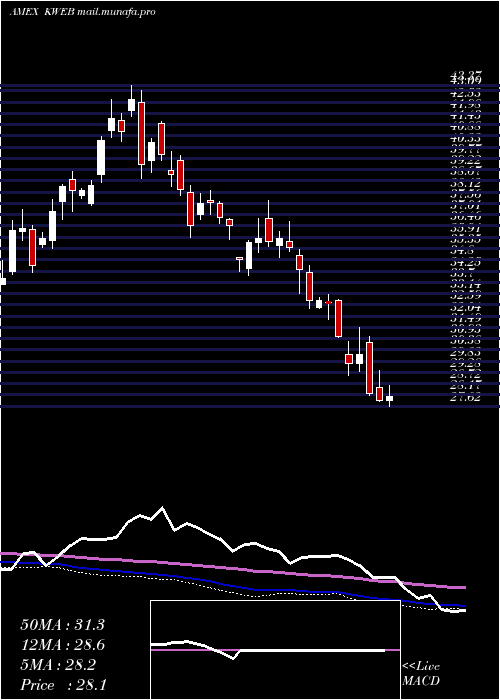
Task: Click the 31.49 price axis label
Action: pos(466,319)
